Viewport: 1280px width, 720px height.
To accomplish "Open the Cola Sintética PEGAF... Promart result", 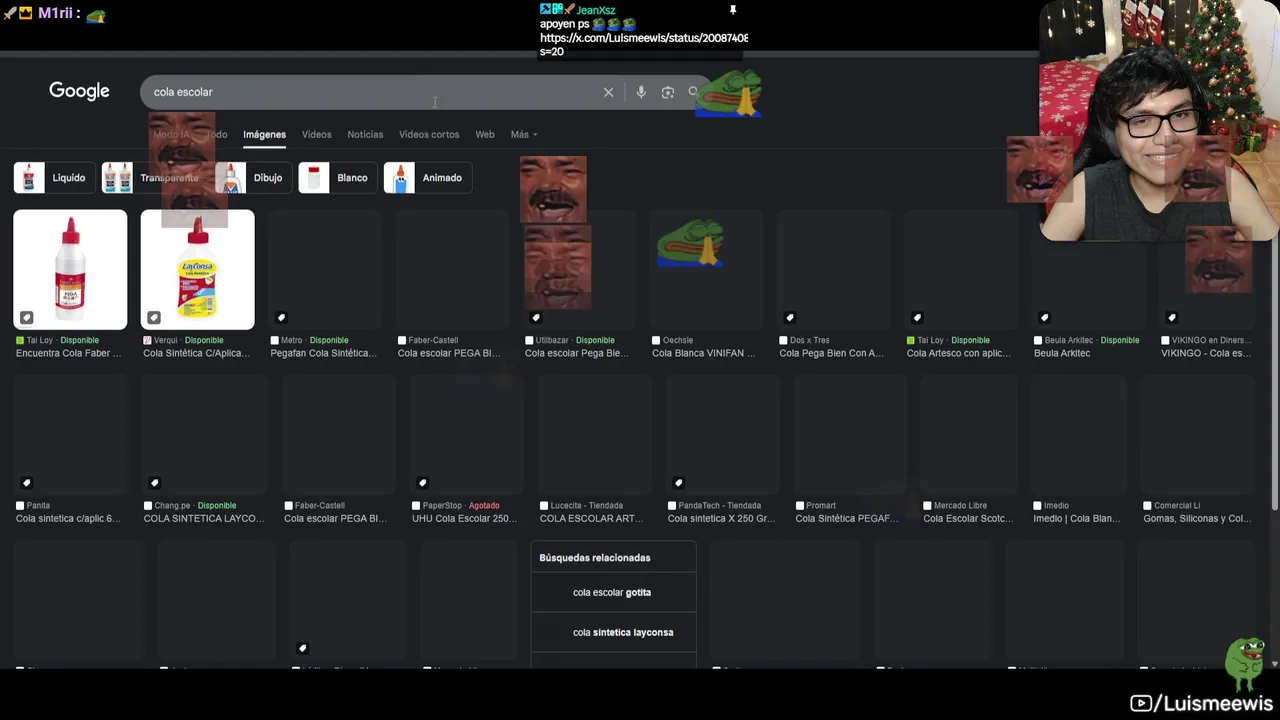I will coord(847,518).
